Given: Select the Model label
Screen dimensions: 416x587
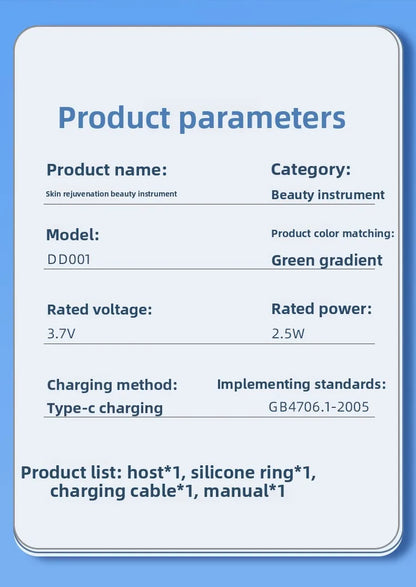Looking at the screenshot, I should click(73, 235).
